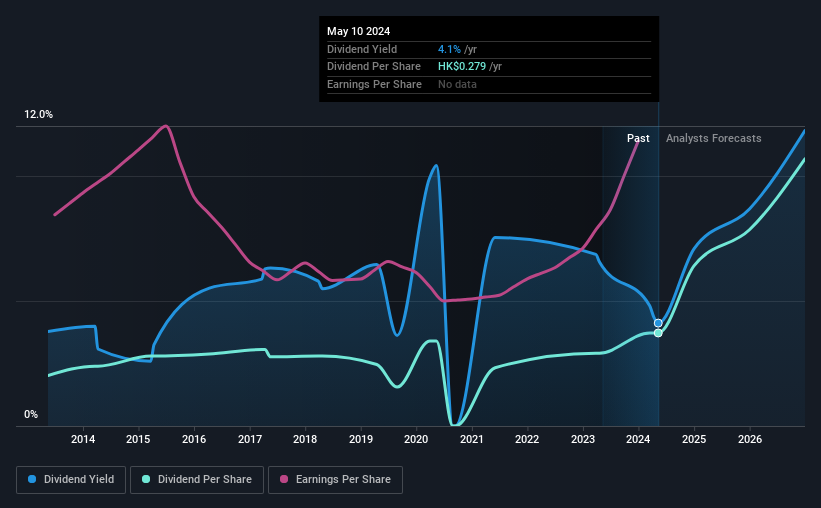Click the 4.1% dividend yield value
This screenshot has height=508, width=821.
449,49
